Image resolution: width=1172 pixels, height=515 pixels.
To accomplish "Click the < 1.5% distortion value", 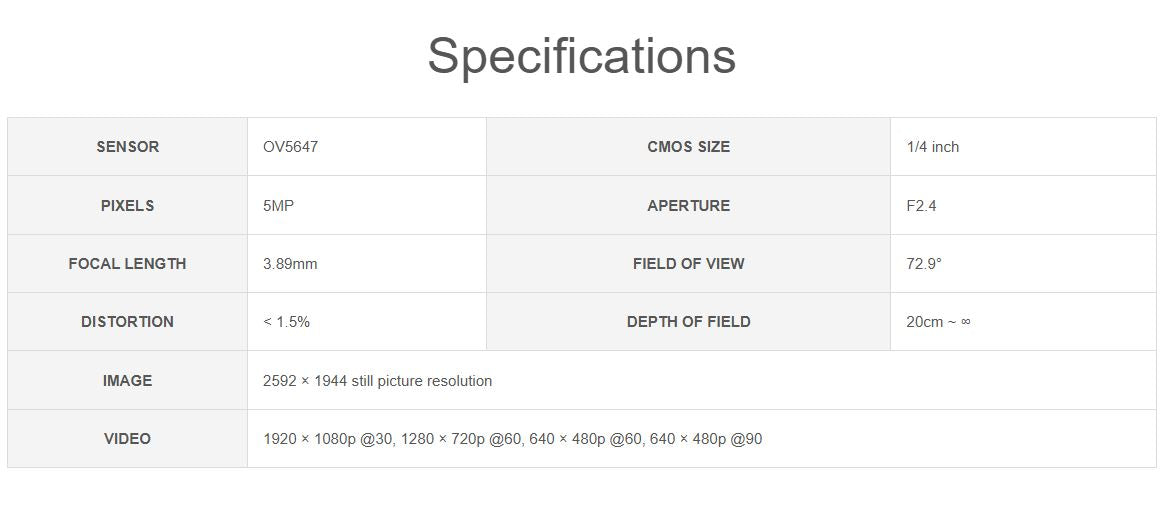I will click(286, 322).
